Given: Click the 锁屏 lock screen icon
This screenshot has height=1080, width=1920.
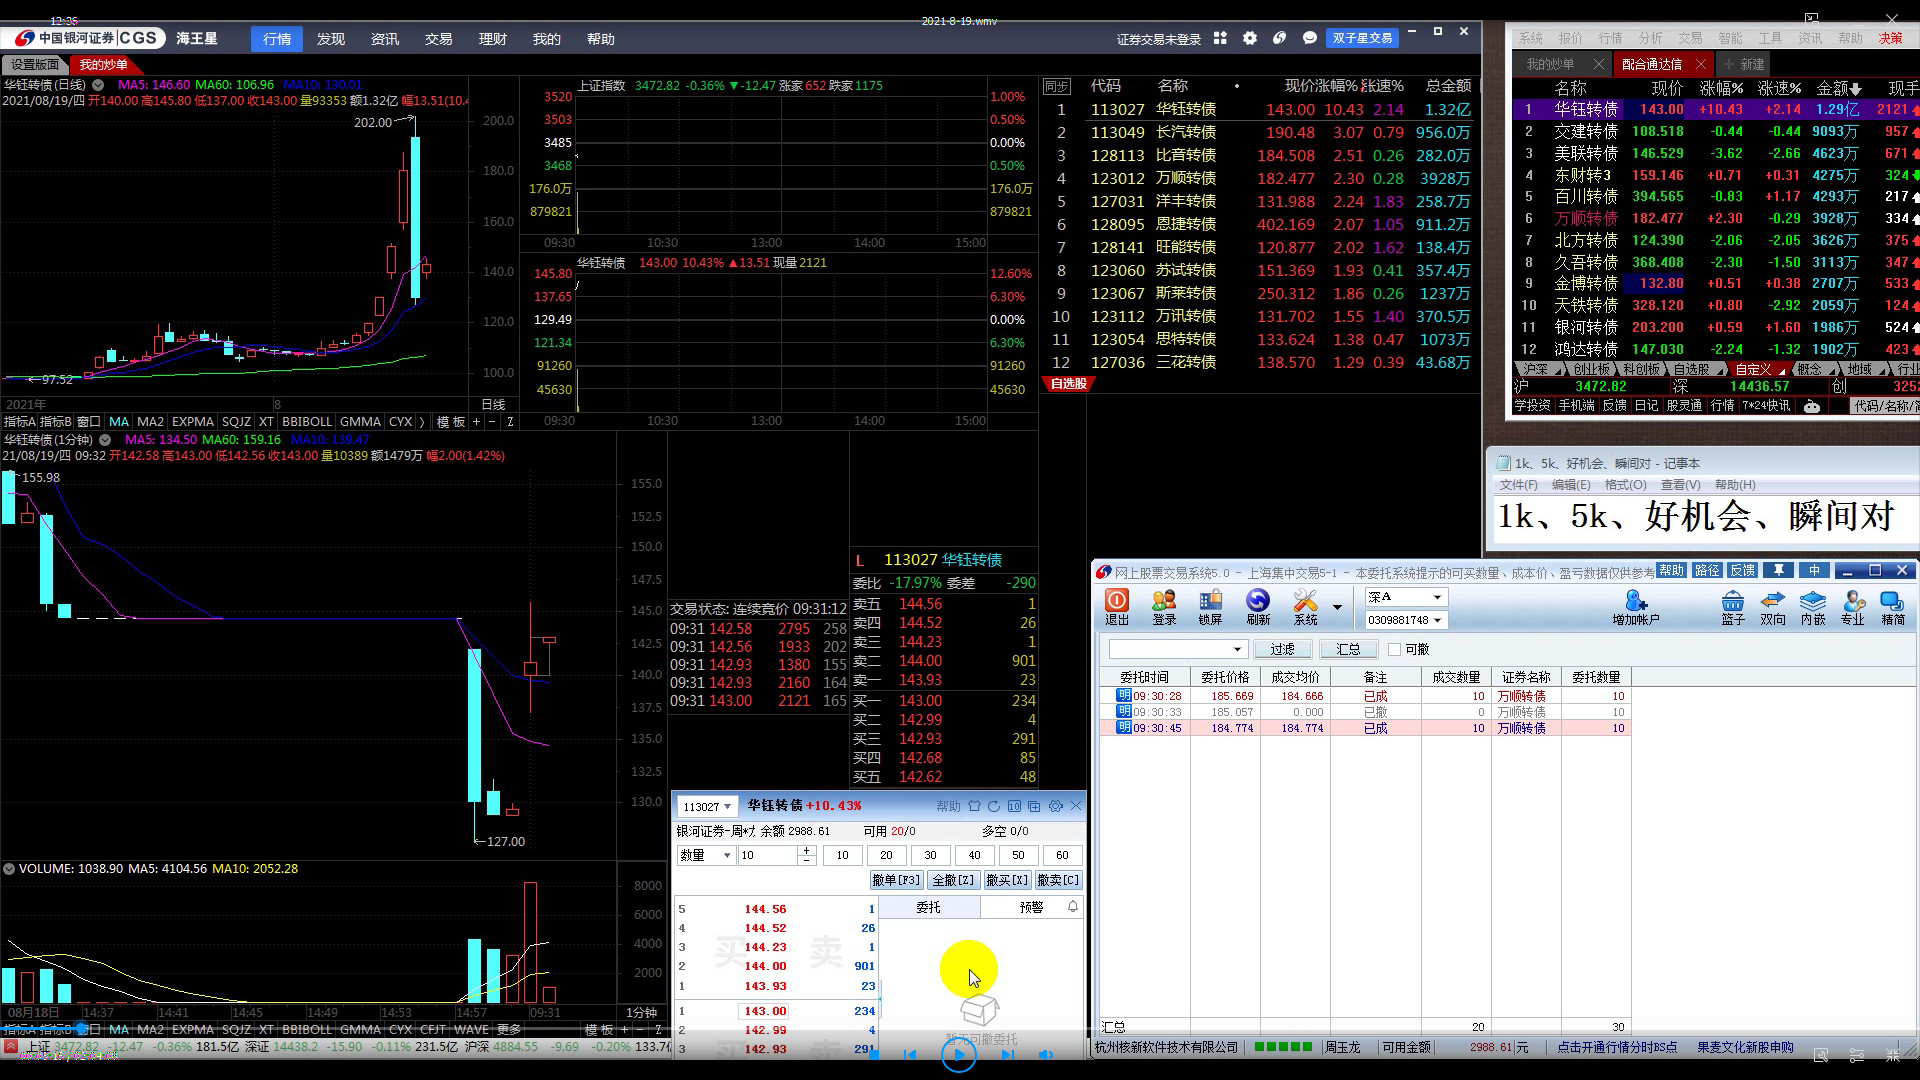Looking at the screenshot, I should point(1210,606).
